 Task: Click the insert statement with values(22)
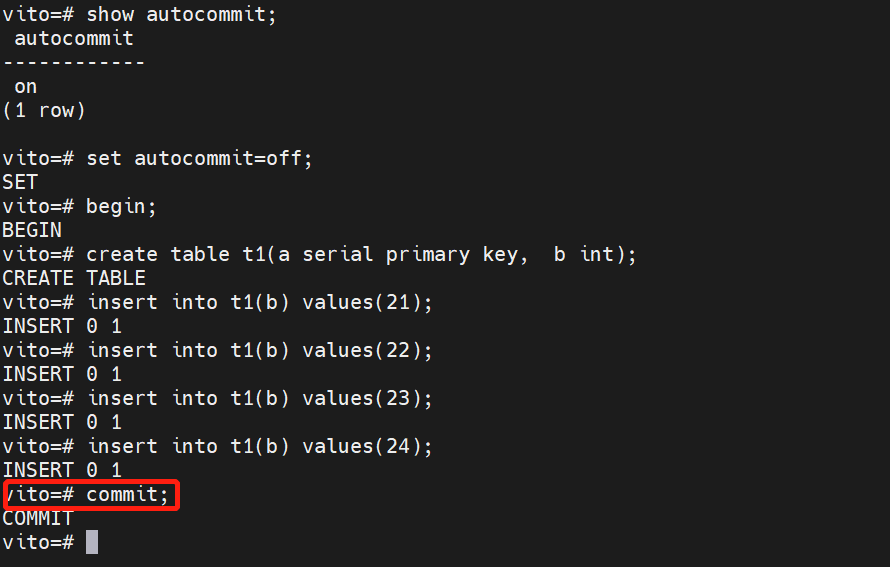point(260,350)
